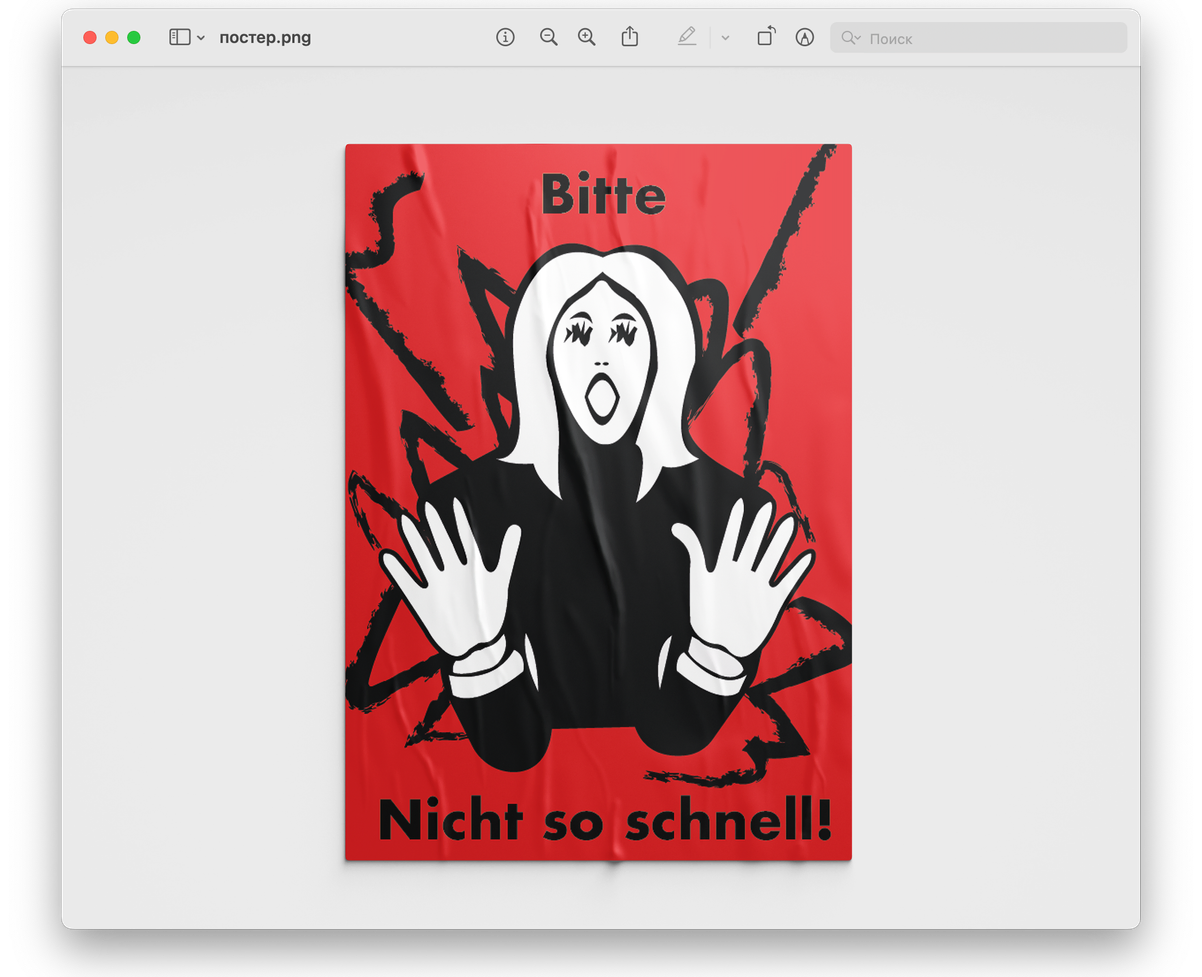Show the Markup toolbar
Image resolution: width=1202 pixels, height=977 pixels.
click(804, 38)
